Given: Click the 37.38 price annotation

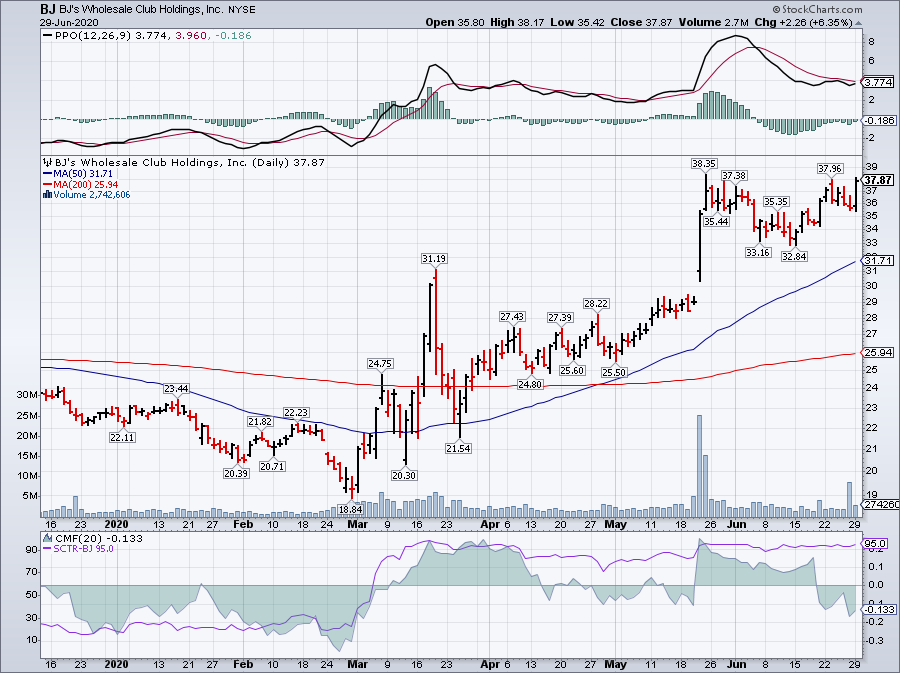Looking at the screenshot, I should 734,175.
